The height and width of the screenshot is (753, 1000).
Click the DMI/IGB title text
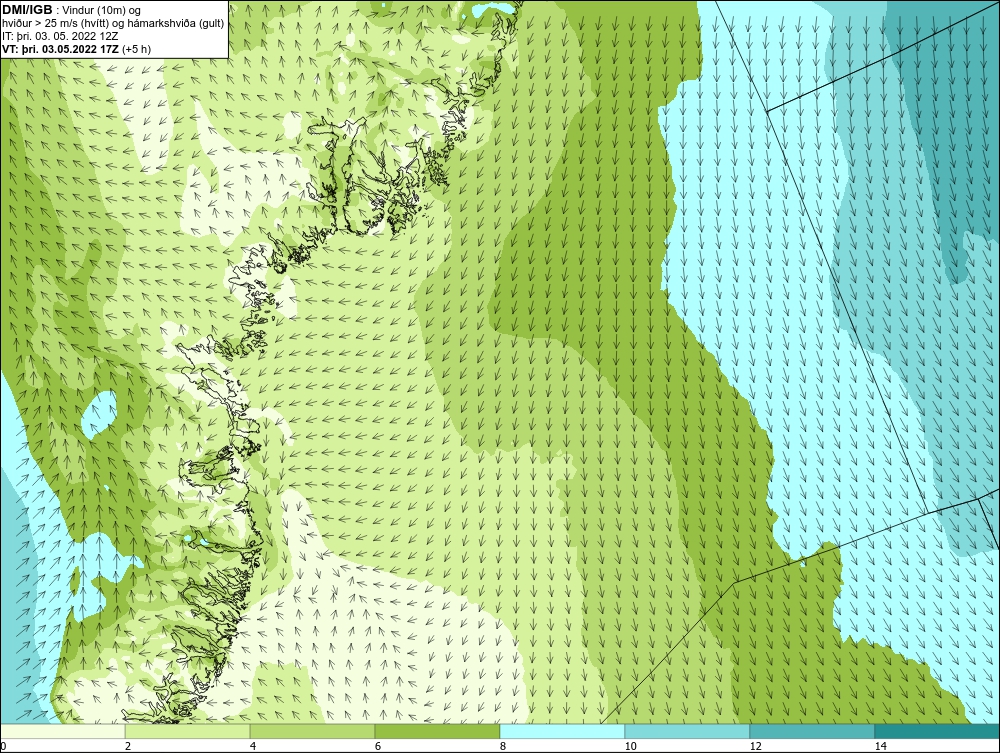coord(27,10)
